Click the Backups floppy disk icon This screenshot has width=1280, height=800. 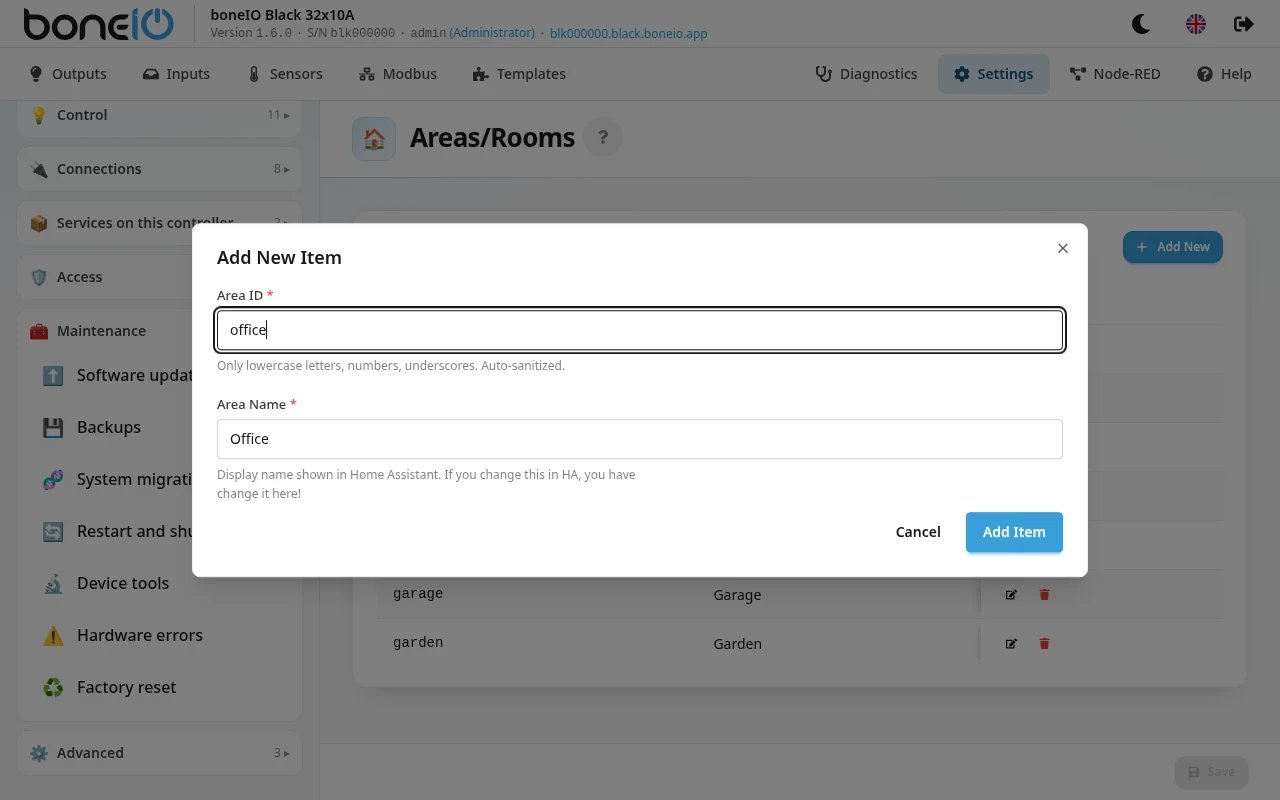[53, 427]
